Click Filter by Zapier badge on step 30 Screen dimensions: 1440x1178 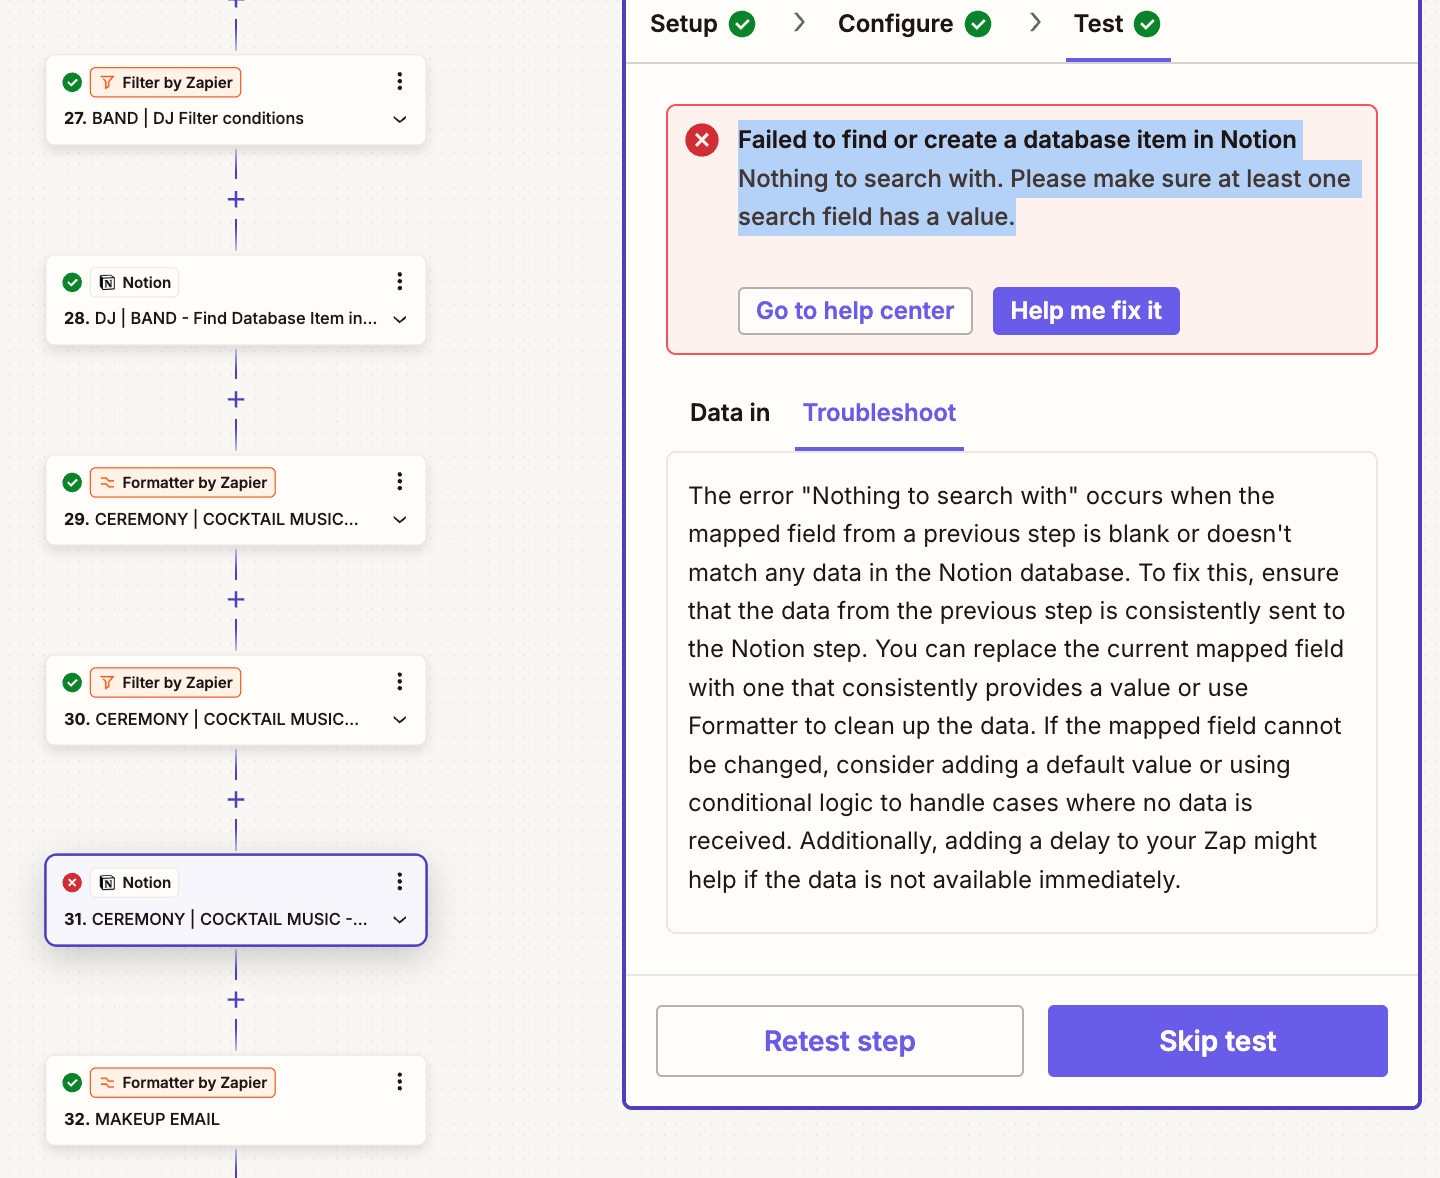(x=166, y=682)
